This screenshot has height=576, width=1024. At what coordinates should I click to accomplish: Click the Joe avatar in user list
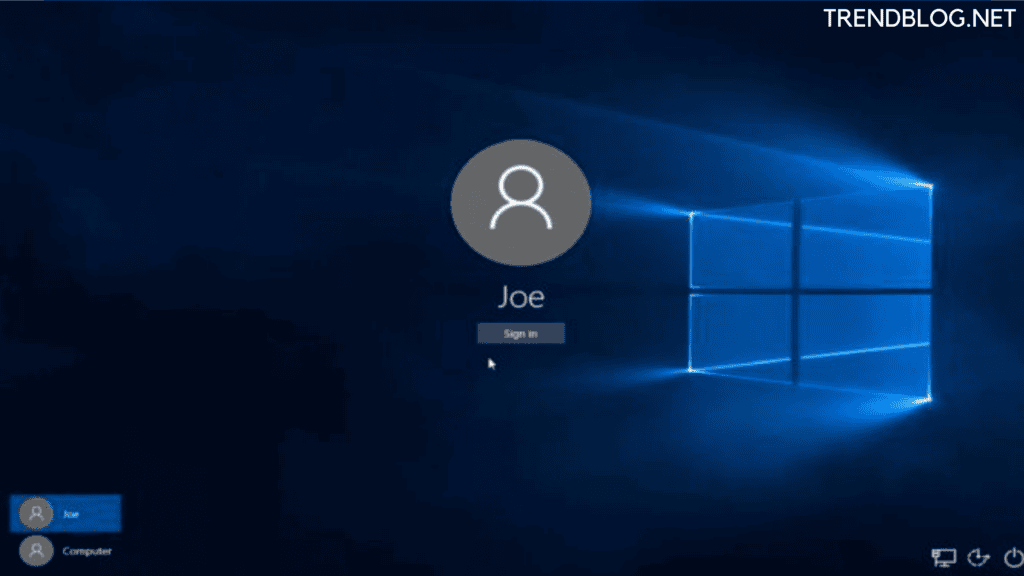pyautogui.click(x=36, y=513)
